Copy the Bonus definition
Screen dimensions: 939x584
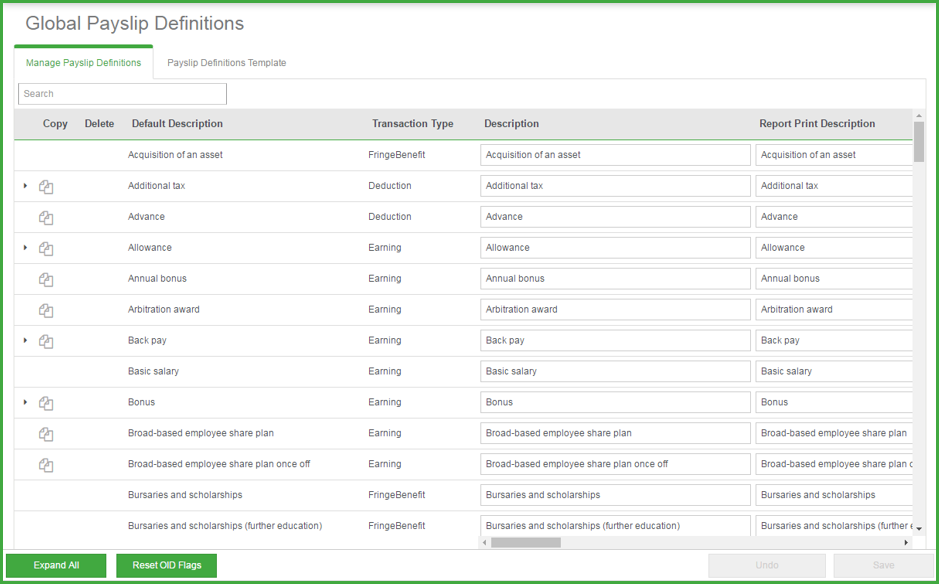point(46,403)
